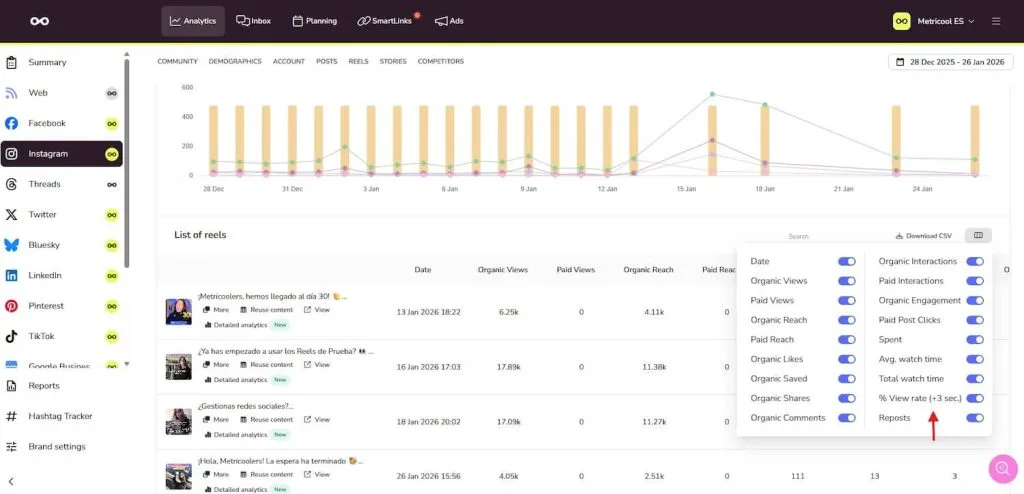1024x494 pixels.
Task: Open the hamburger menu at top right
Action: coord(996,21)
